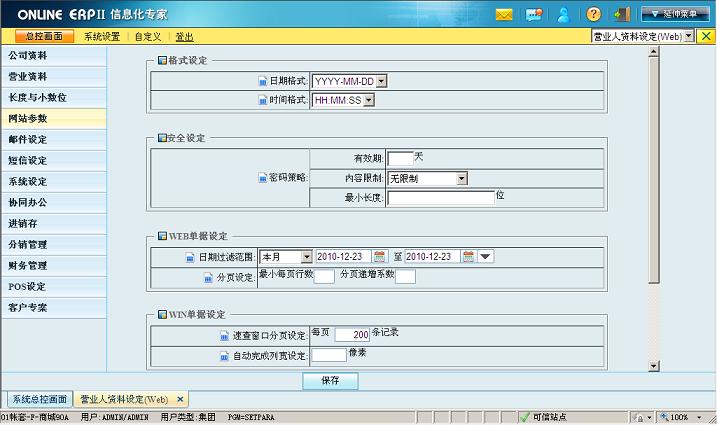Expand the 时间格式 dropdown
The image size is (717, 425).
368,100
